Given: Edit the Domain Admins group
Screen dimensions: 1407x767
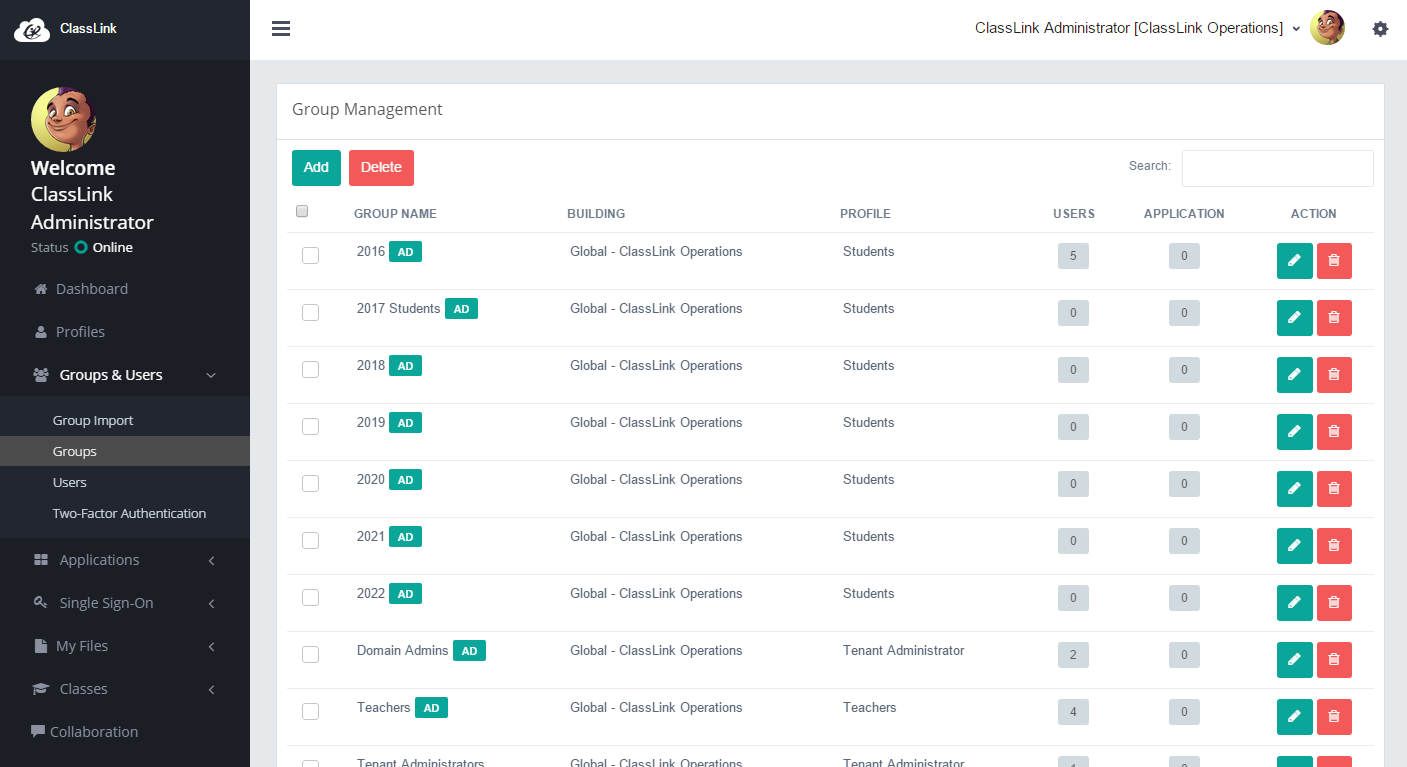Looking at the screenshot, I should coord(1294,660).
